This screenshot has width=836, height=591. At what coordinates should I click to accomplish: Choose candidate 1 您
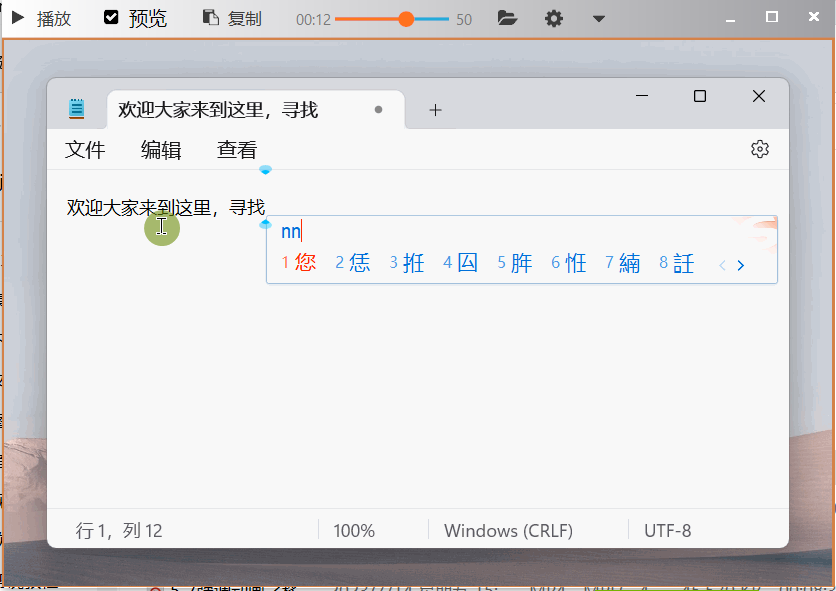coord(299,264)
